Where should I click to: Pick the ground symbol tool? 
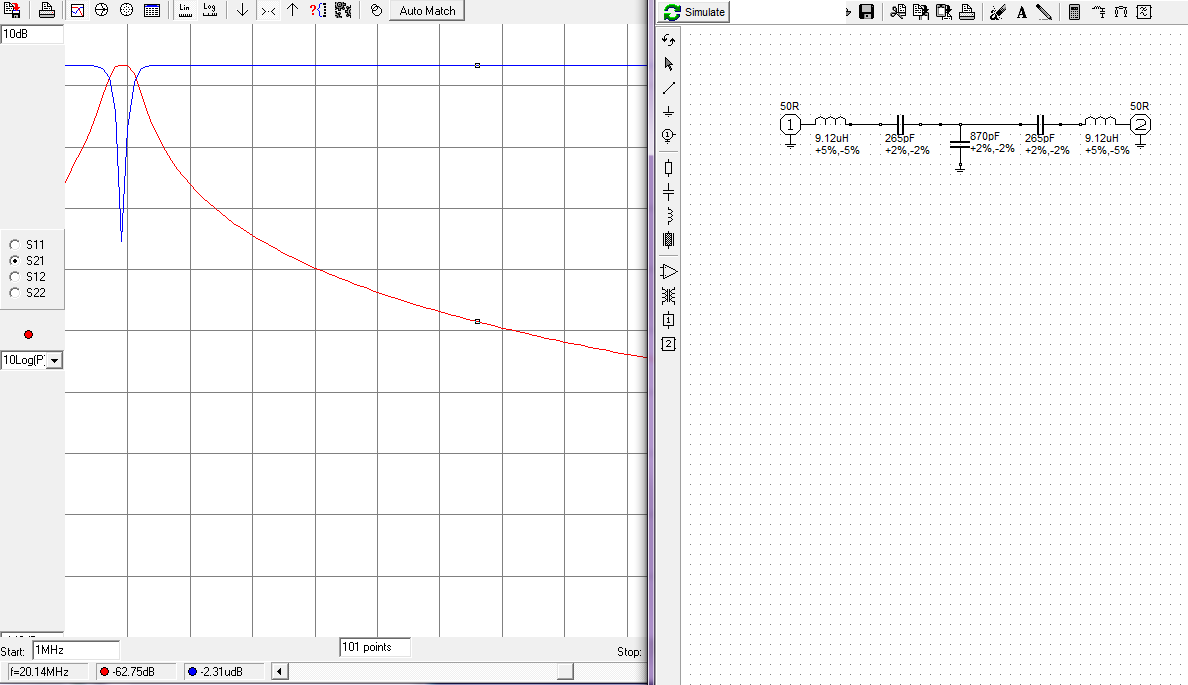coord(669,112)
